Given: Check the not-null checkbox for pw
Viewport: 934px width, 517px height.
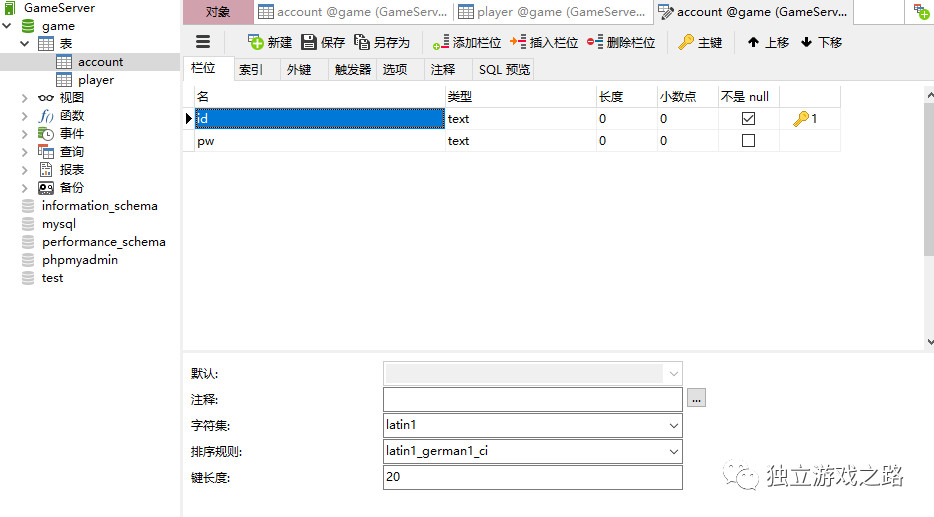Looking at the screenshot, I should click(748, 141).
